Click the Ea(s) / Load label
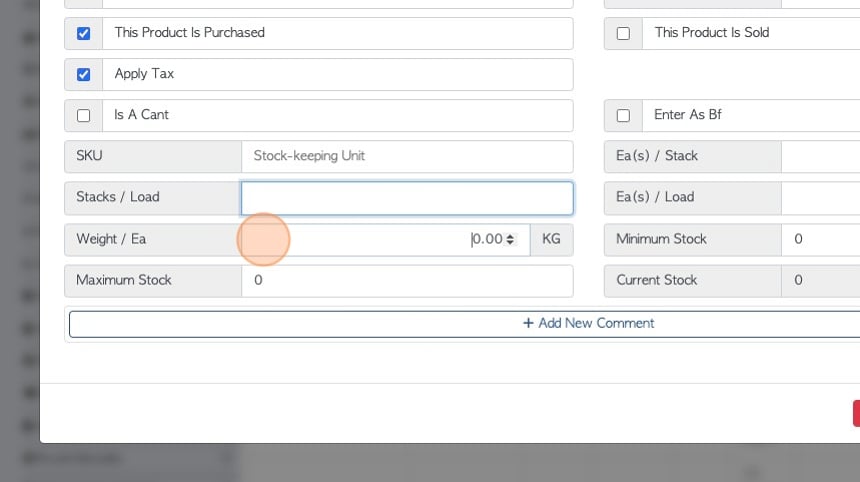Image resolution: width=860 pixels, height=482 pixels. click(693, 198)
